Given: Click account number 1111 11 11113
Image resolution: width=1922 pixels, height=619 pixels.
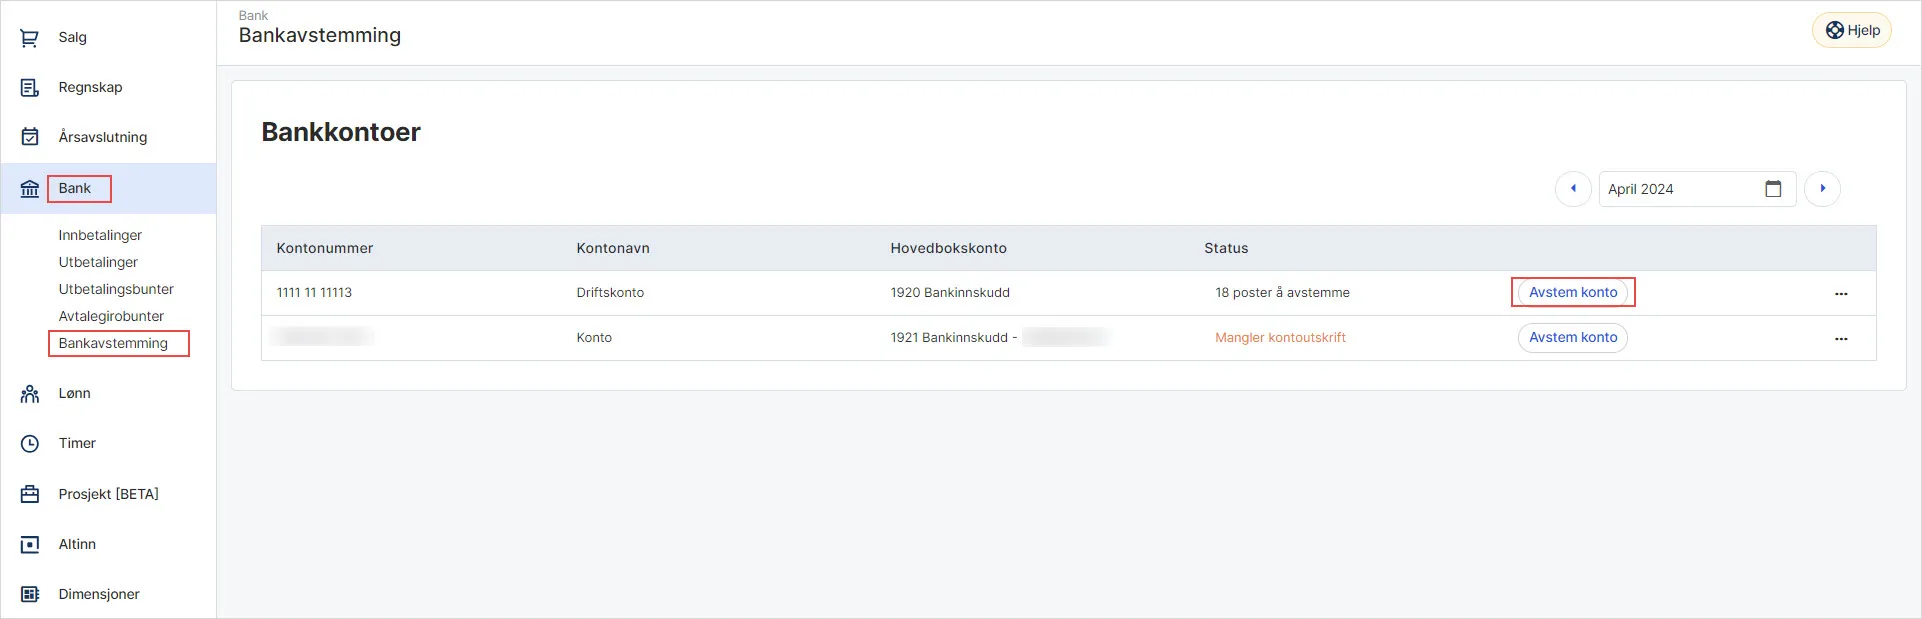Looking at the screenshot, I should [314, 293].
